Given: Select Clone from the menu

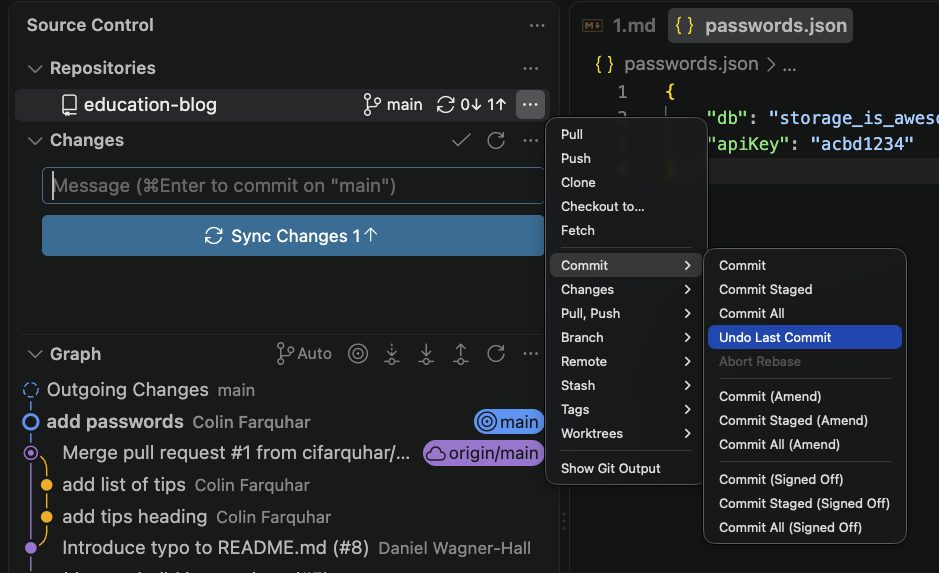Looking at the screenshot, I should coord(626,182).
